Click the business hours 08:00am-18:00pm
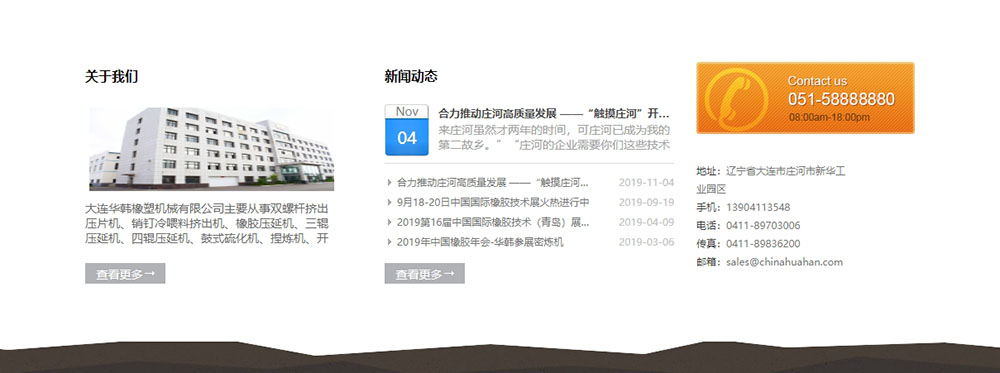Viewport: 1000px width, 373px height. [x=829, y=117]
